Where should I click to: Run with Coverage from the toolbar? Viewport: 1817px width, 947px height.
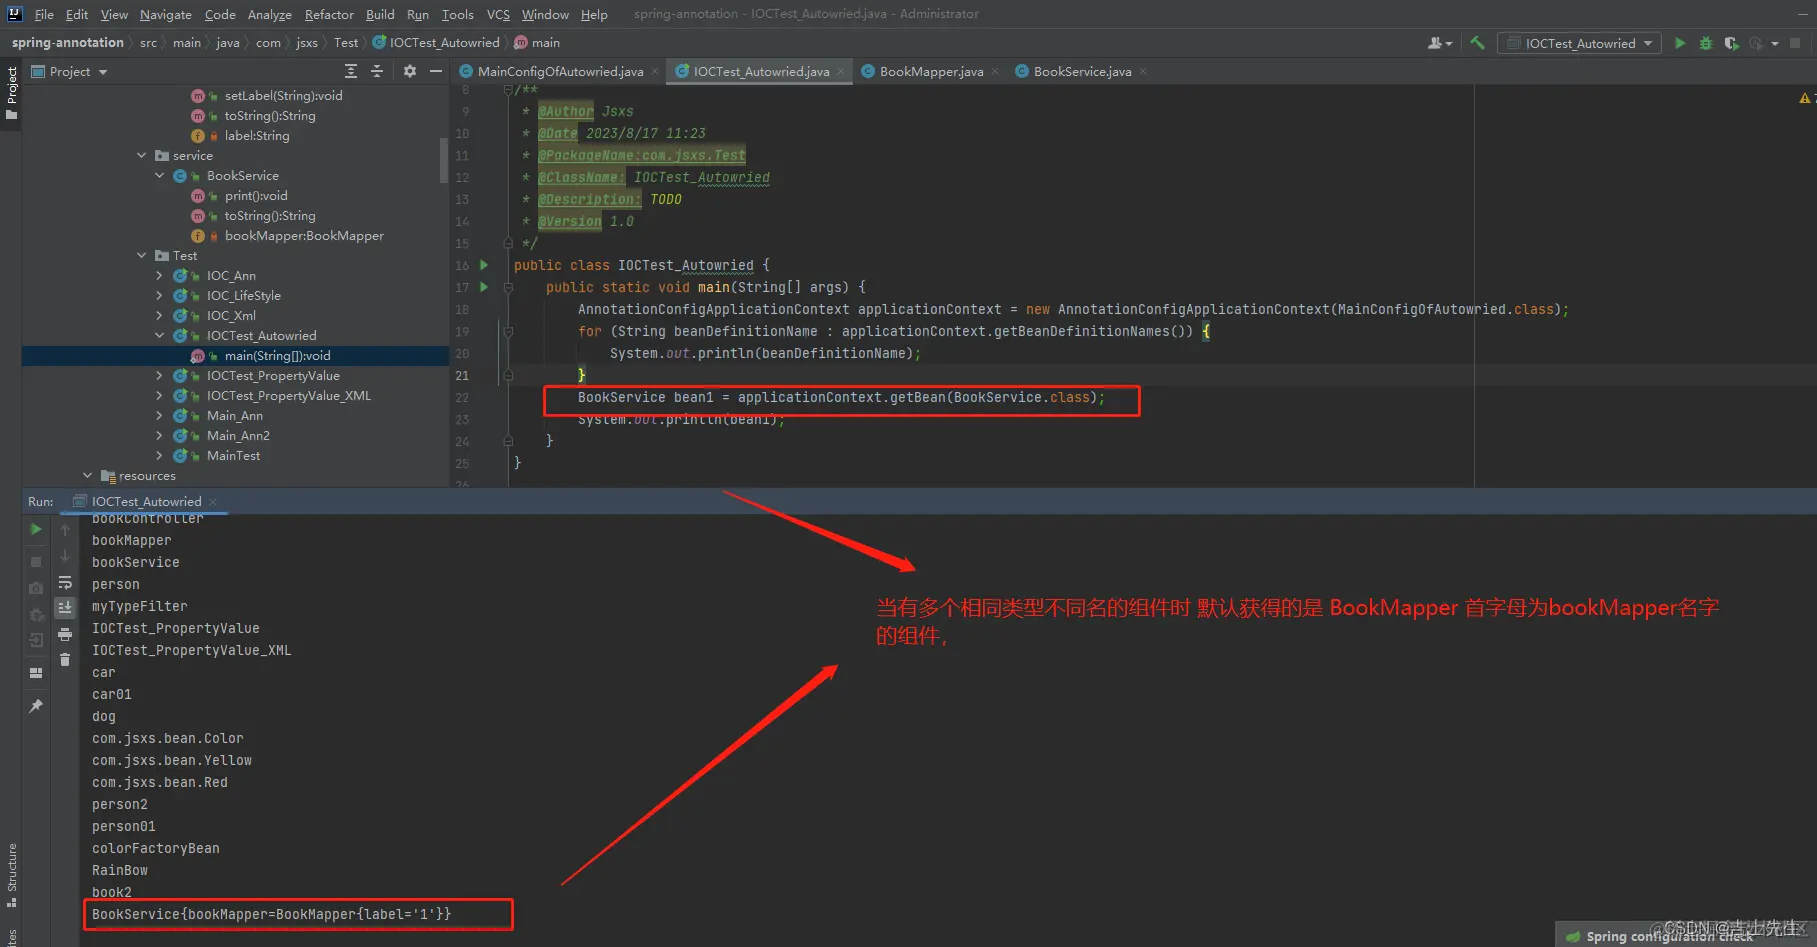click(x=1731, y=43)
